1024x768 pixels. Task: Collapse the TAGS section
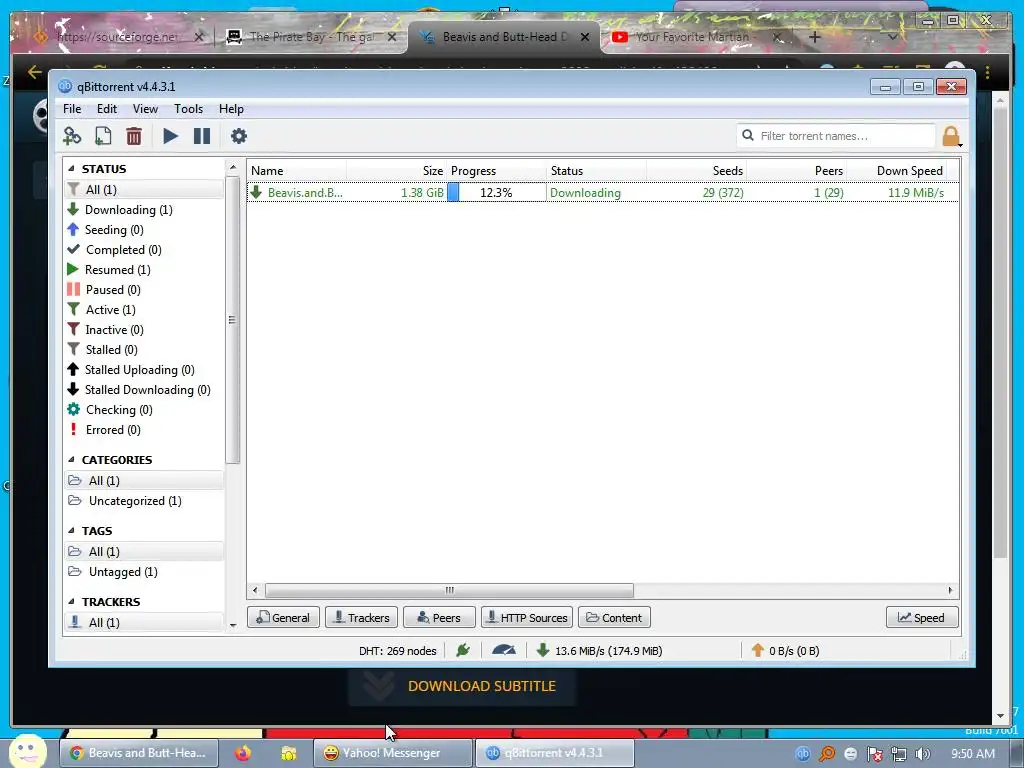tap(71, 531)
